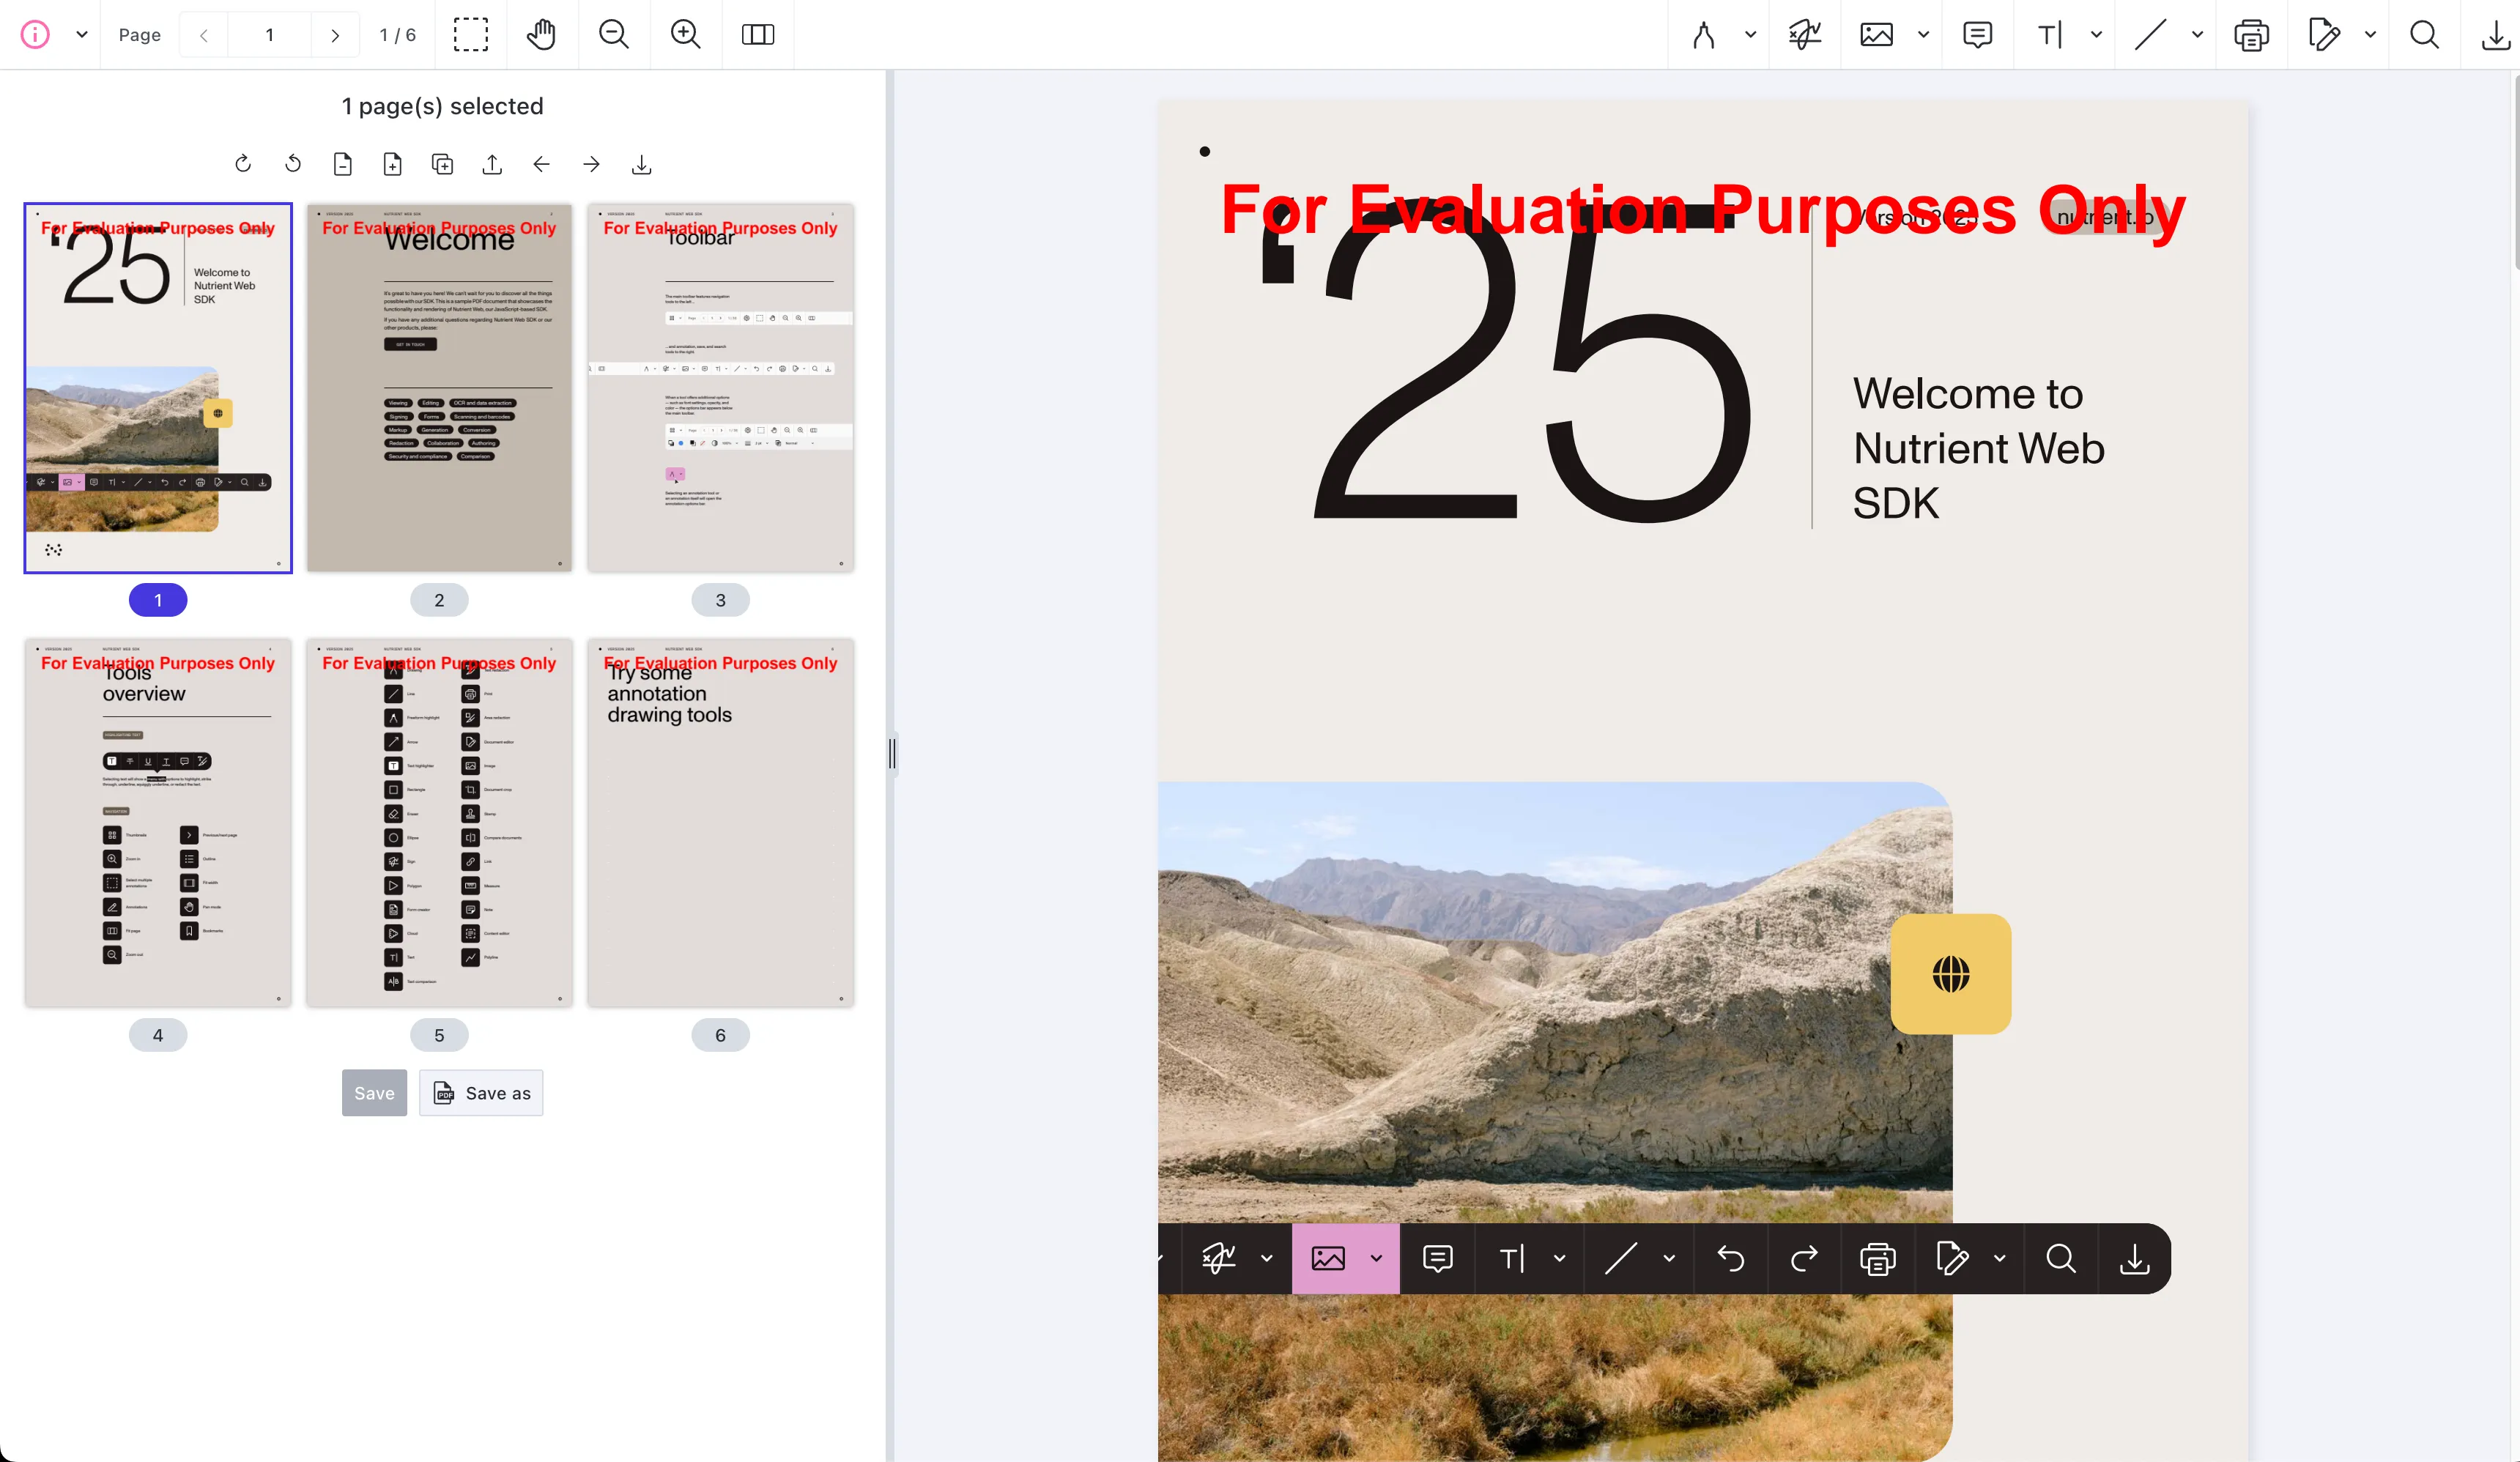
Task: Click the page number 3 badge
Action: coord(721,600)
